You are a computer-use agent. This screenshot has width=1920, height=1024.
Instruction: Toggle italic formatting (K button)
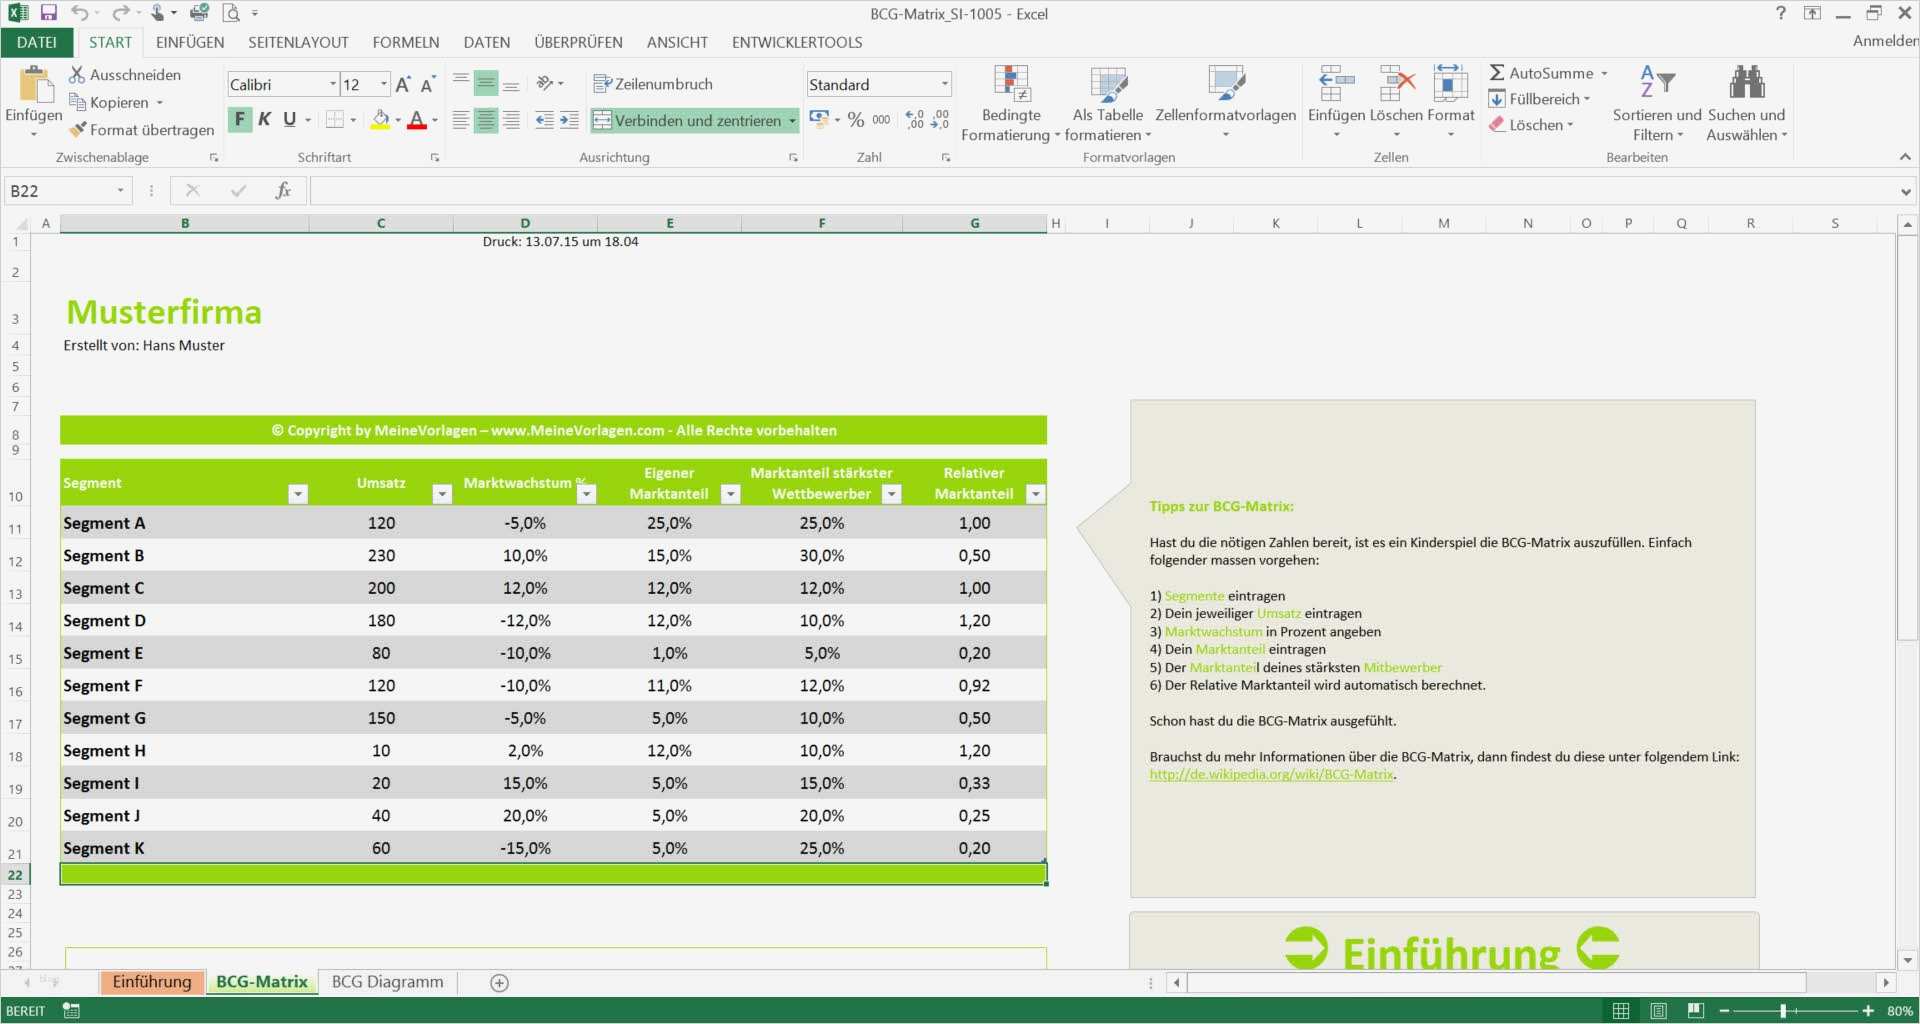point(265,120)
